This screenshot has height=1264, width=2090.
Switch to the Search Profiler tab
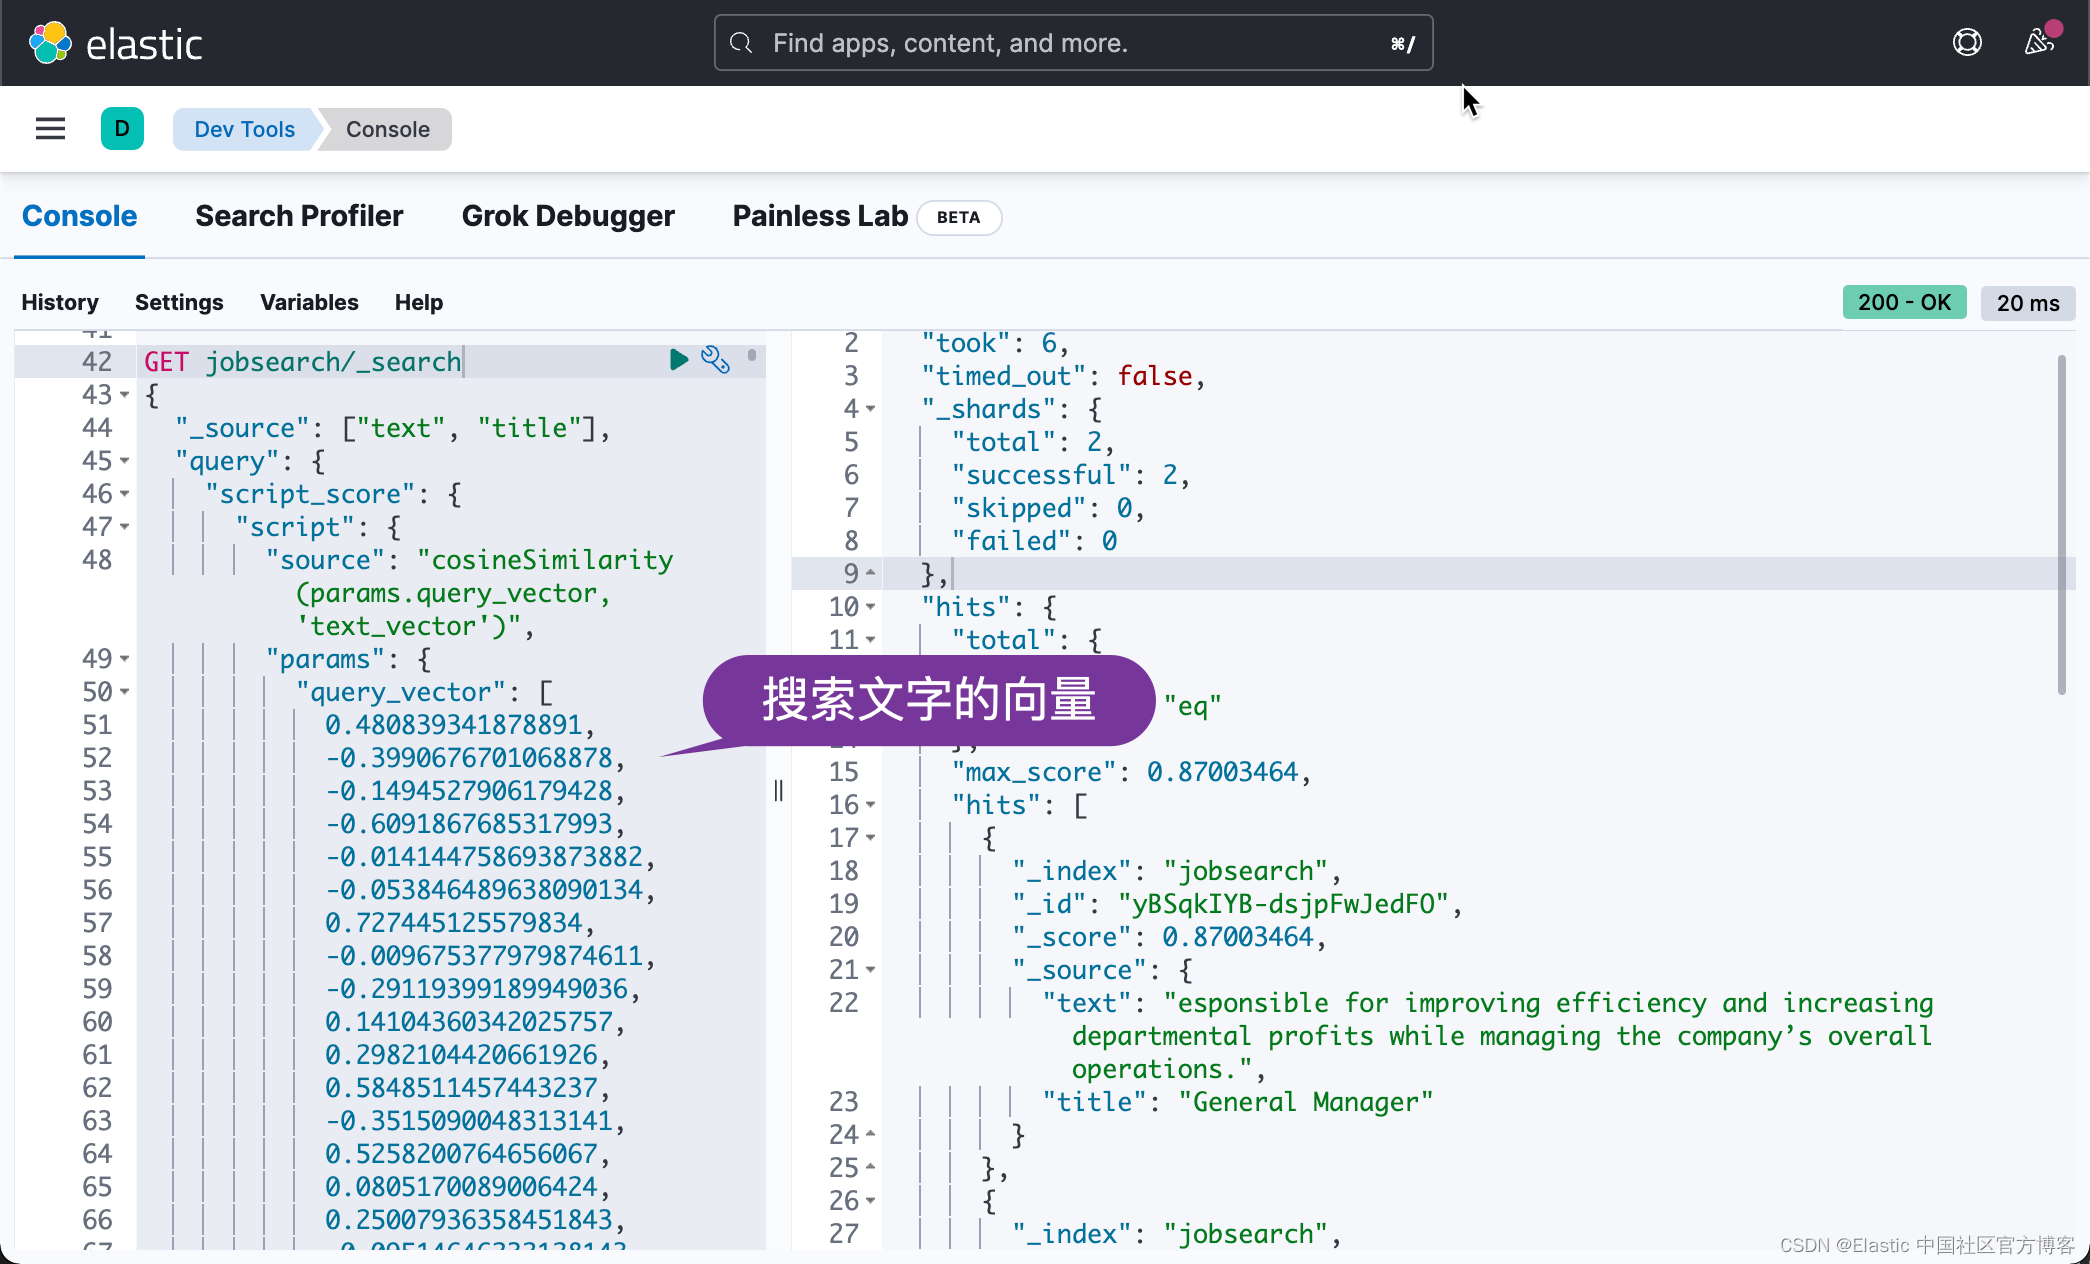click(299, 216)
